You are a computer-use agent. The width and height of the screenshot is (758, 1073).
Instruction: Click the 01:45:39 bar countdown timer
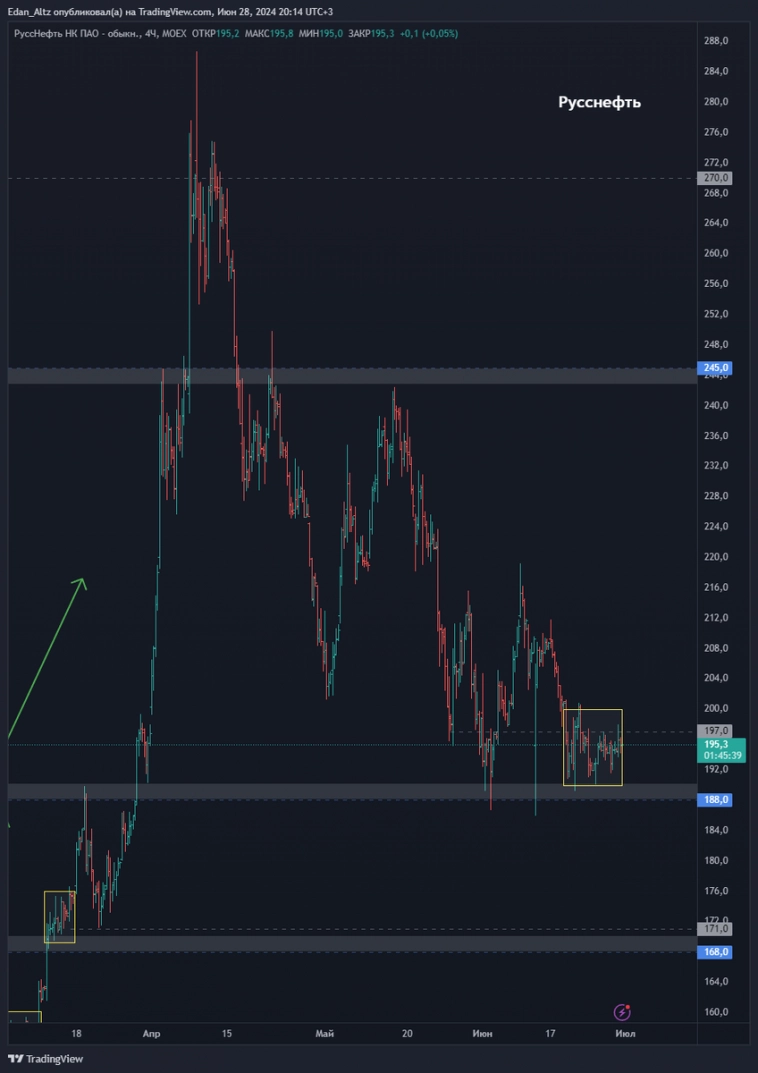pyautogui.click(x=720, y=755)
